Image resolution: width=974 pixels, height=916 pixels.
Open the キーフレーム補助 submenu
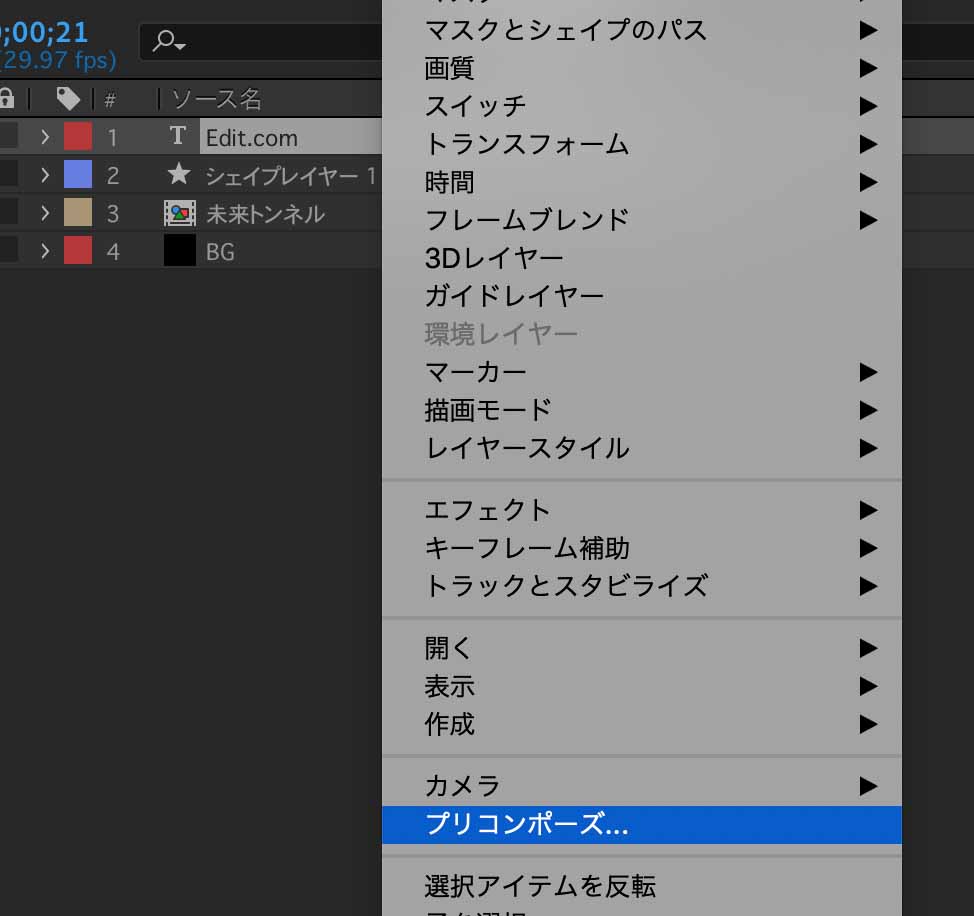point(642,548)
